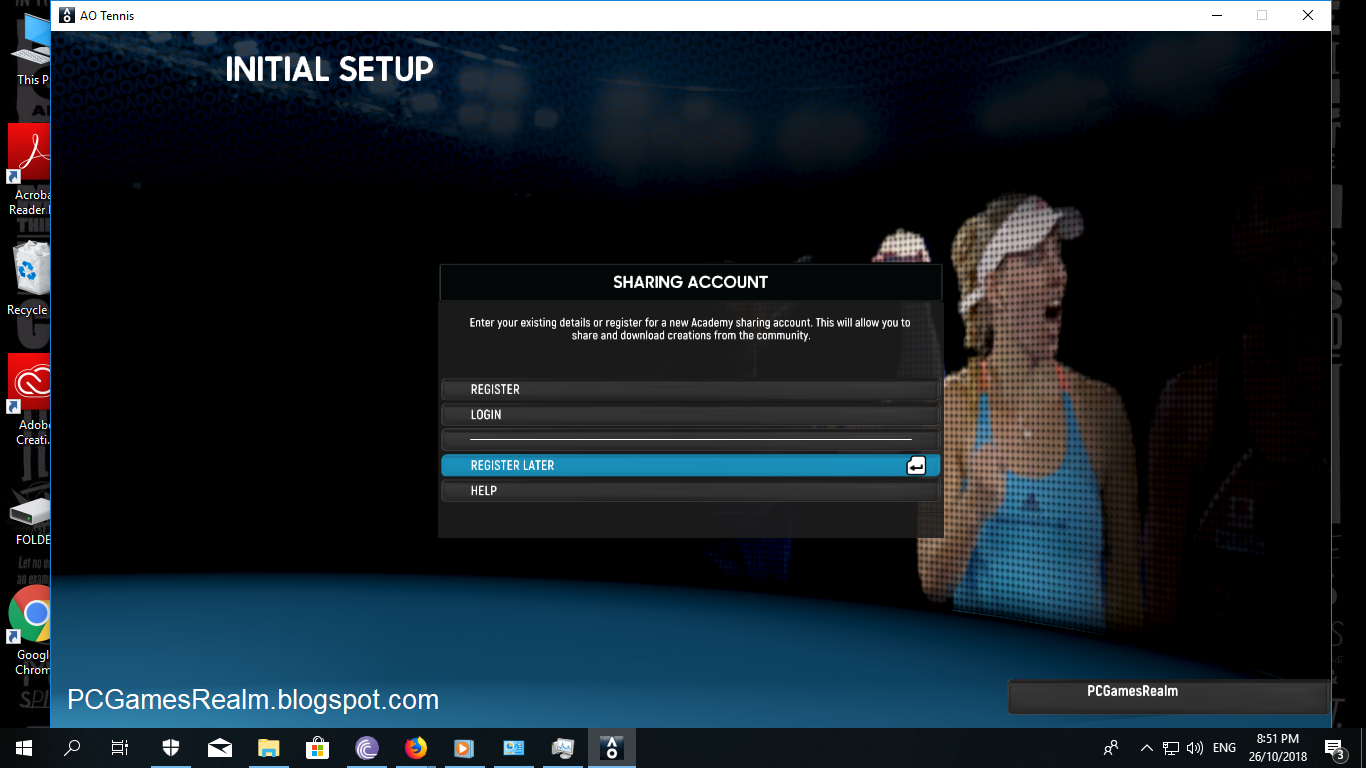The width and height of the screenshot is (1366, 768).
Task: Open the purple BitTorrent taskbar icon
Action: pos(367,747)
